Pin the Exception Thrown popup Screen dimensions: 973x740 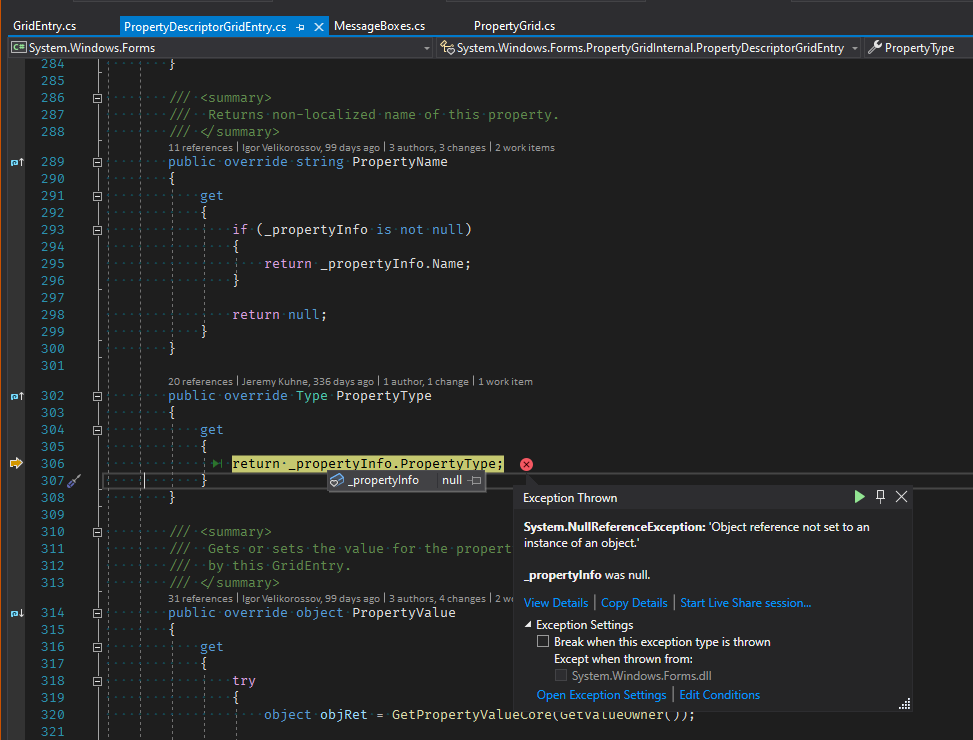click(x=880, y=496)
